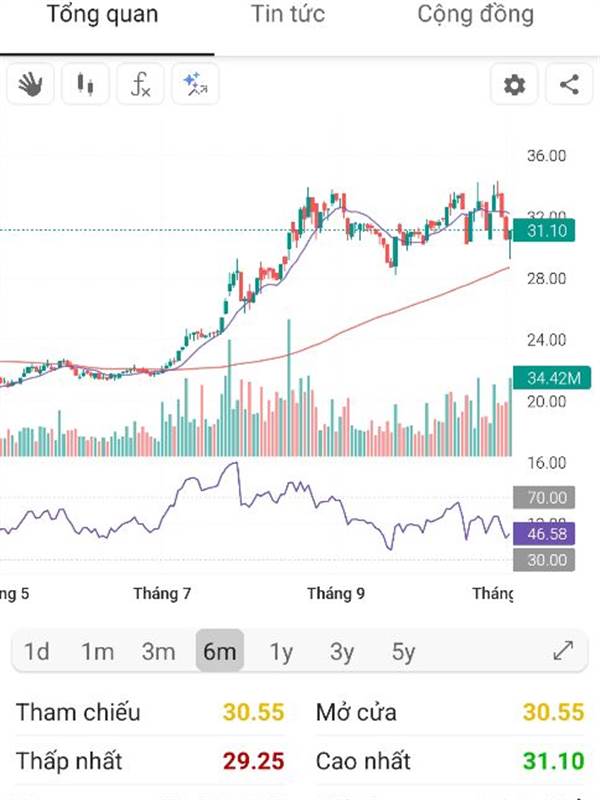
Task: Select the 1y time range
Action: pos(281,652)
